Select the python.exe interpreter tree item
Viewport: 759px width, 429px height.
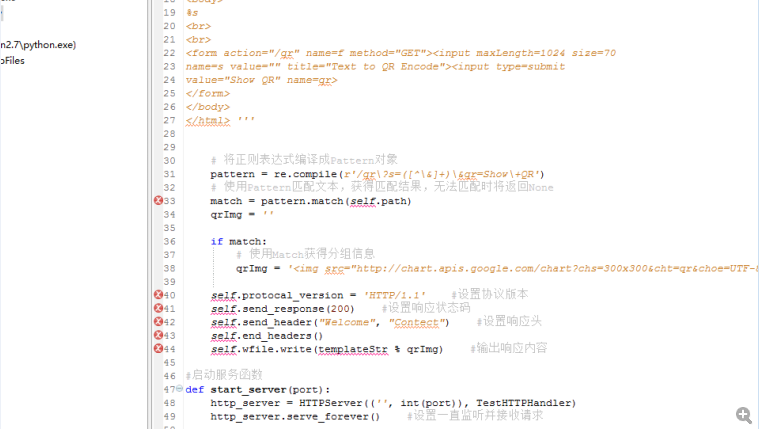pyautogui.click(x=38, y=44)
